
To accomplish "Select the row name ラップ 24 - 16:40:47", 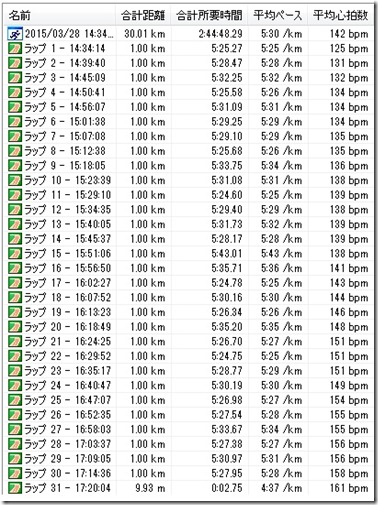I will 68,386.
